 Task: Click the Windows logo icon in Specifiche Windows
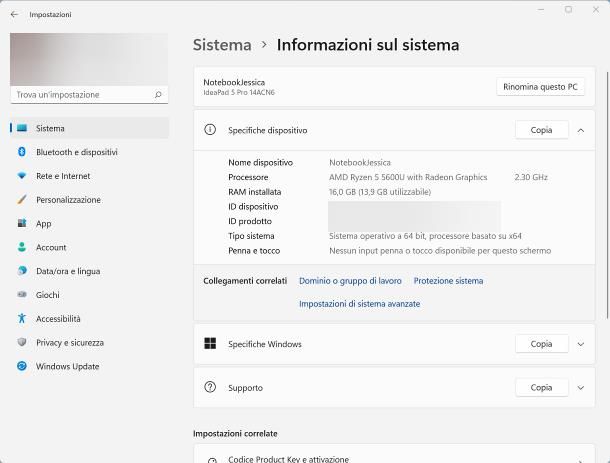coord(210,344)
